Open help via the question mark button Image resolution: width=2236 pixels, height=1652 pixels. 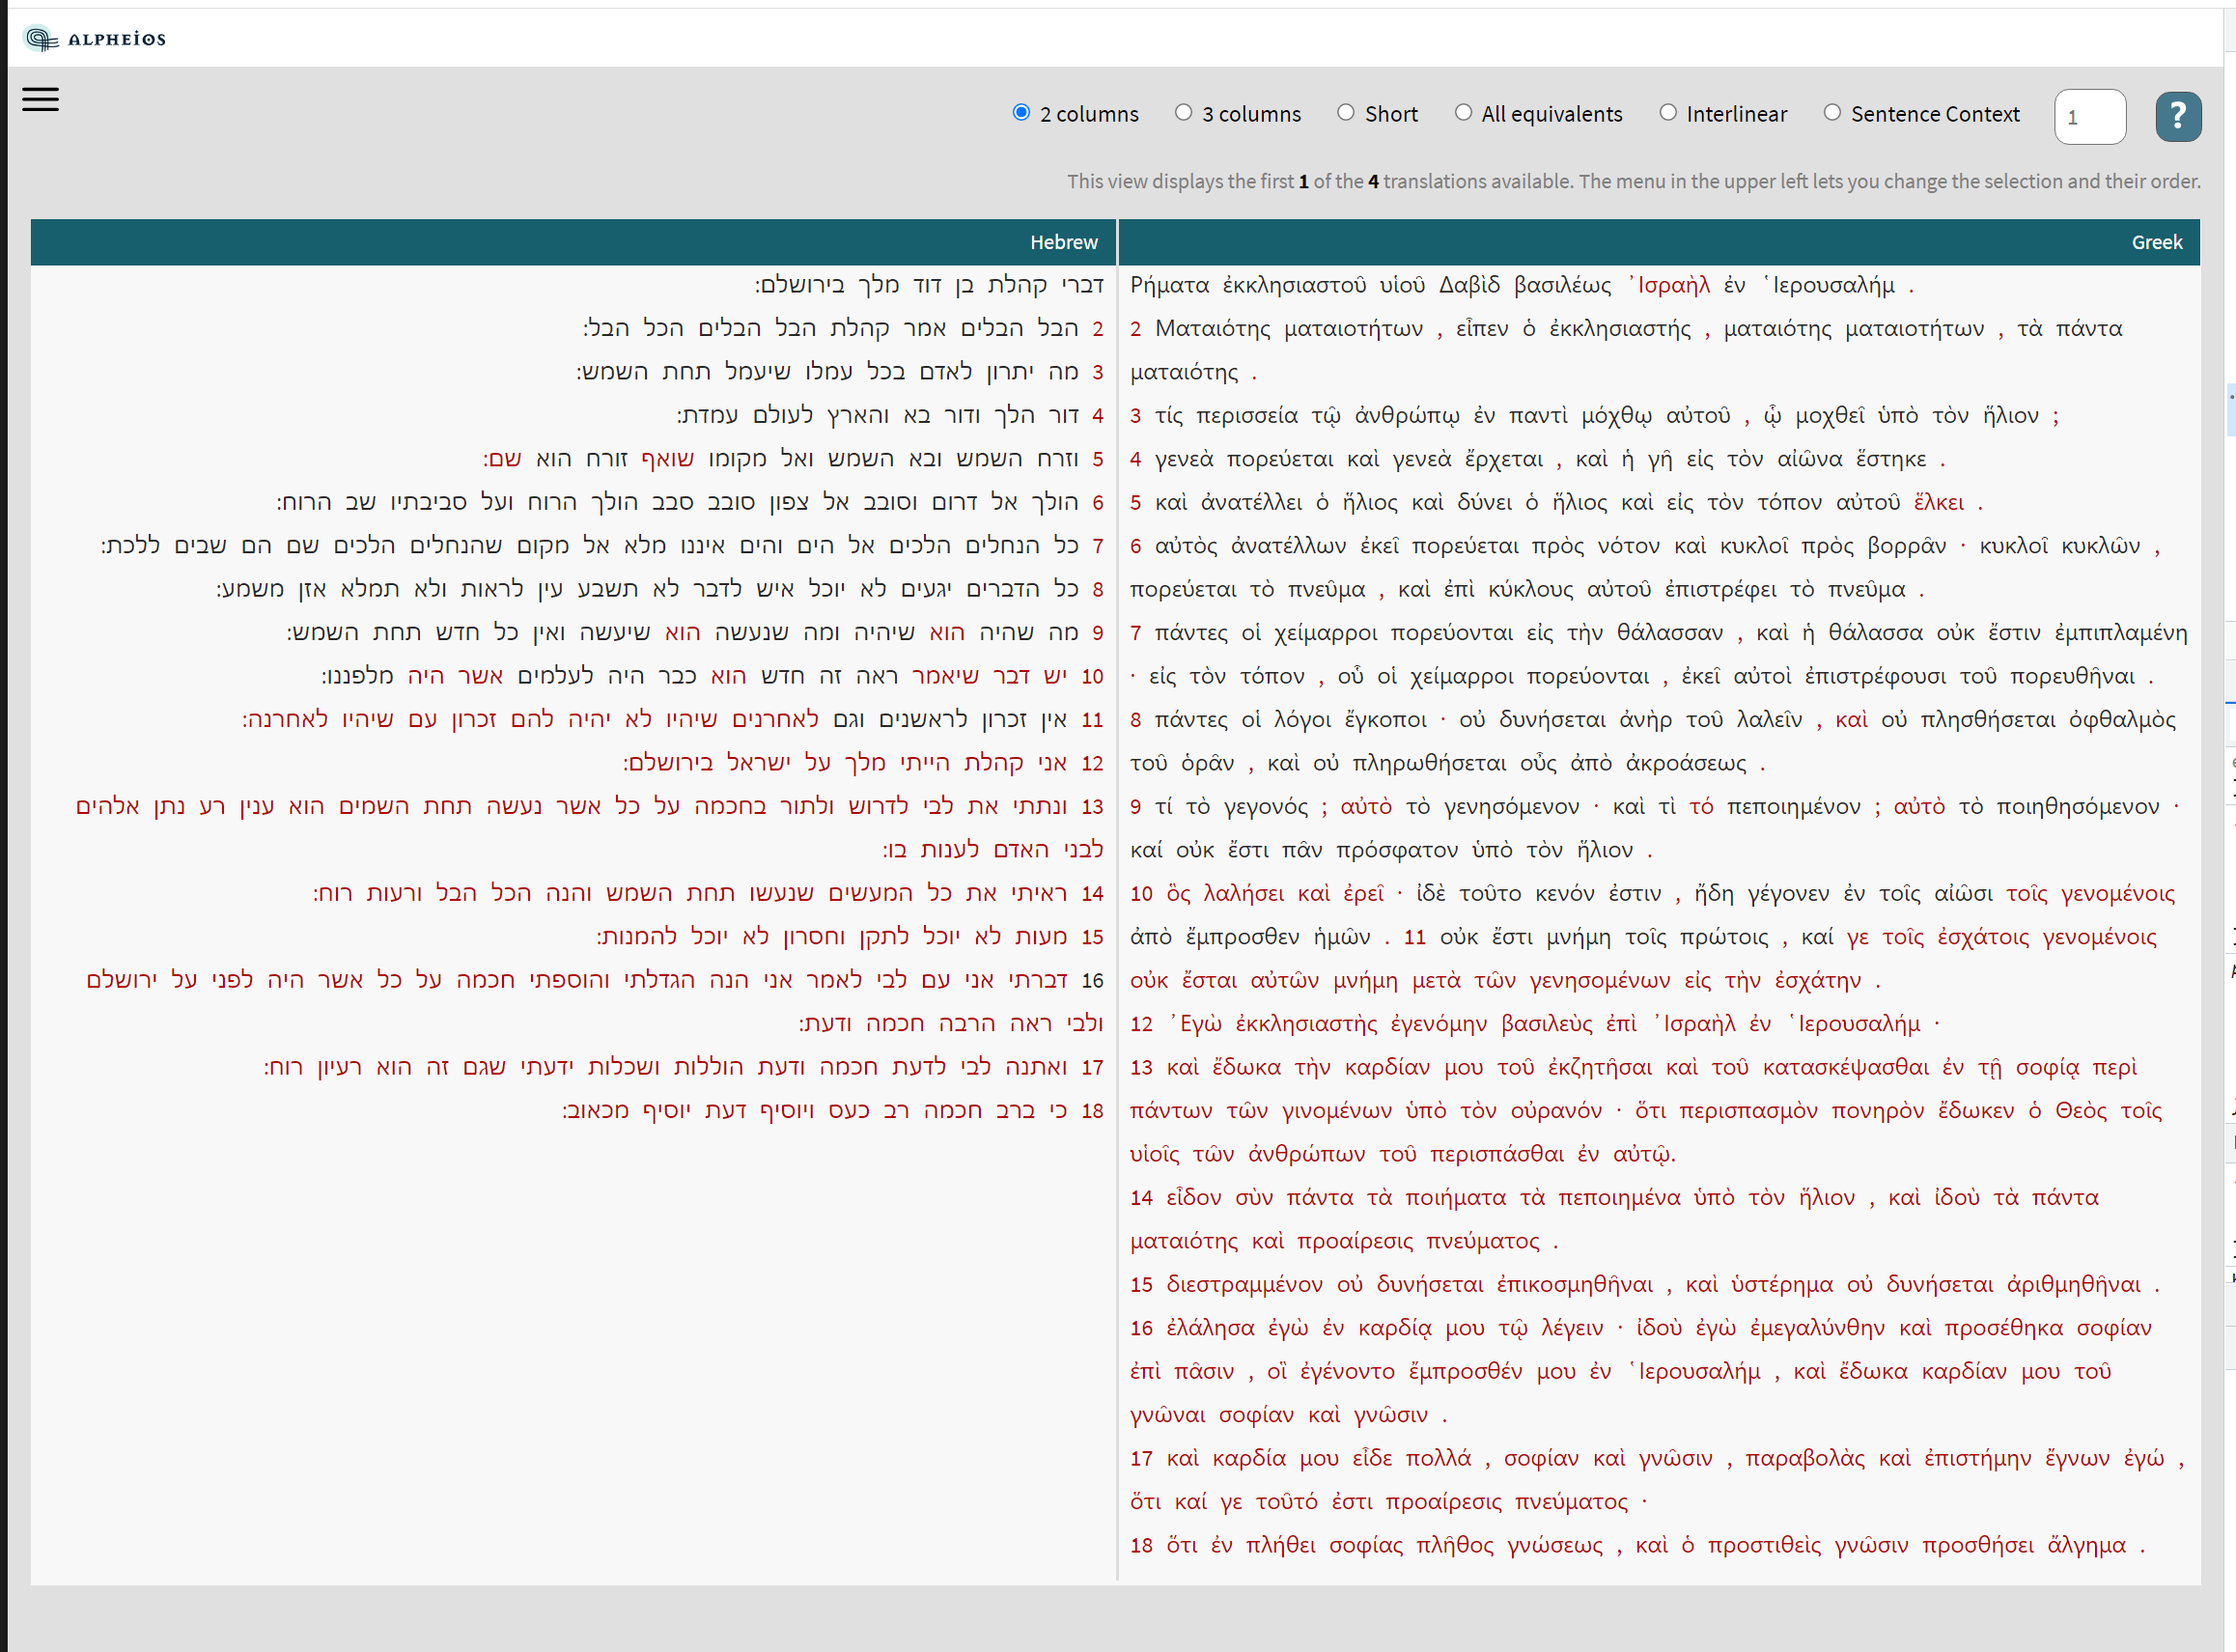click(x=2178, y=116)
